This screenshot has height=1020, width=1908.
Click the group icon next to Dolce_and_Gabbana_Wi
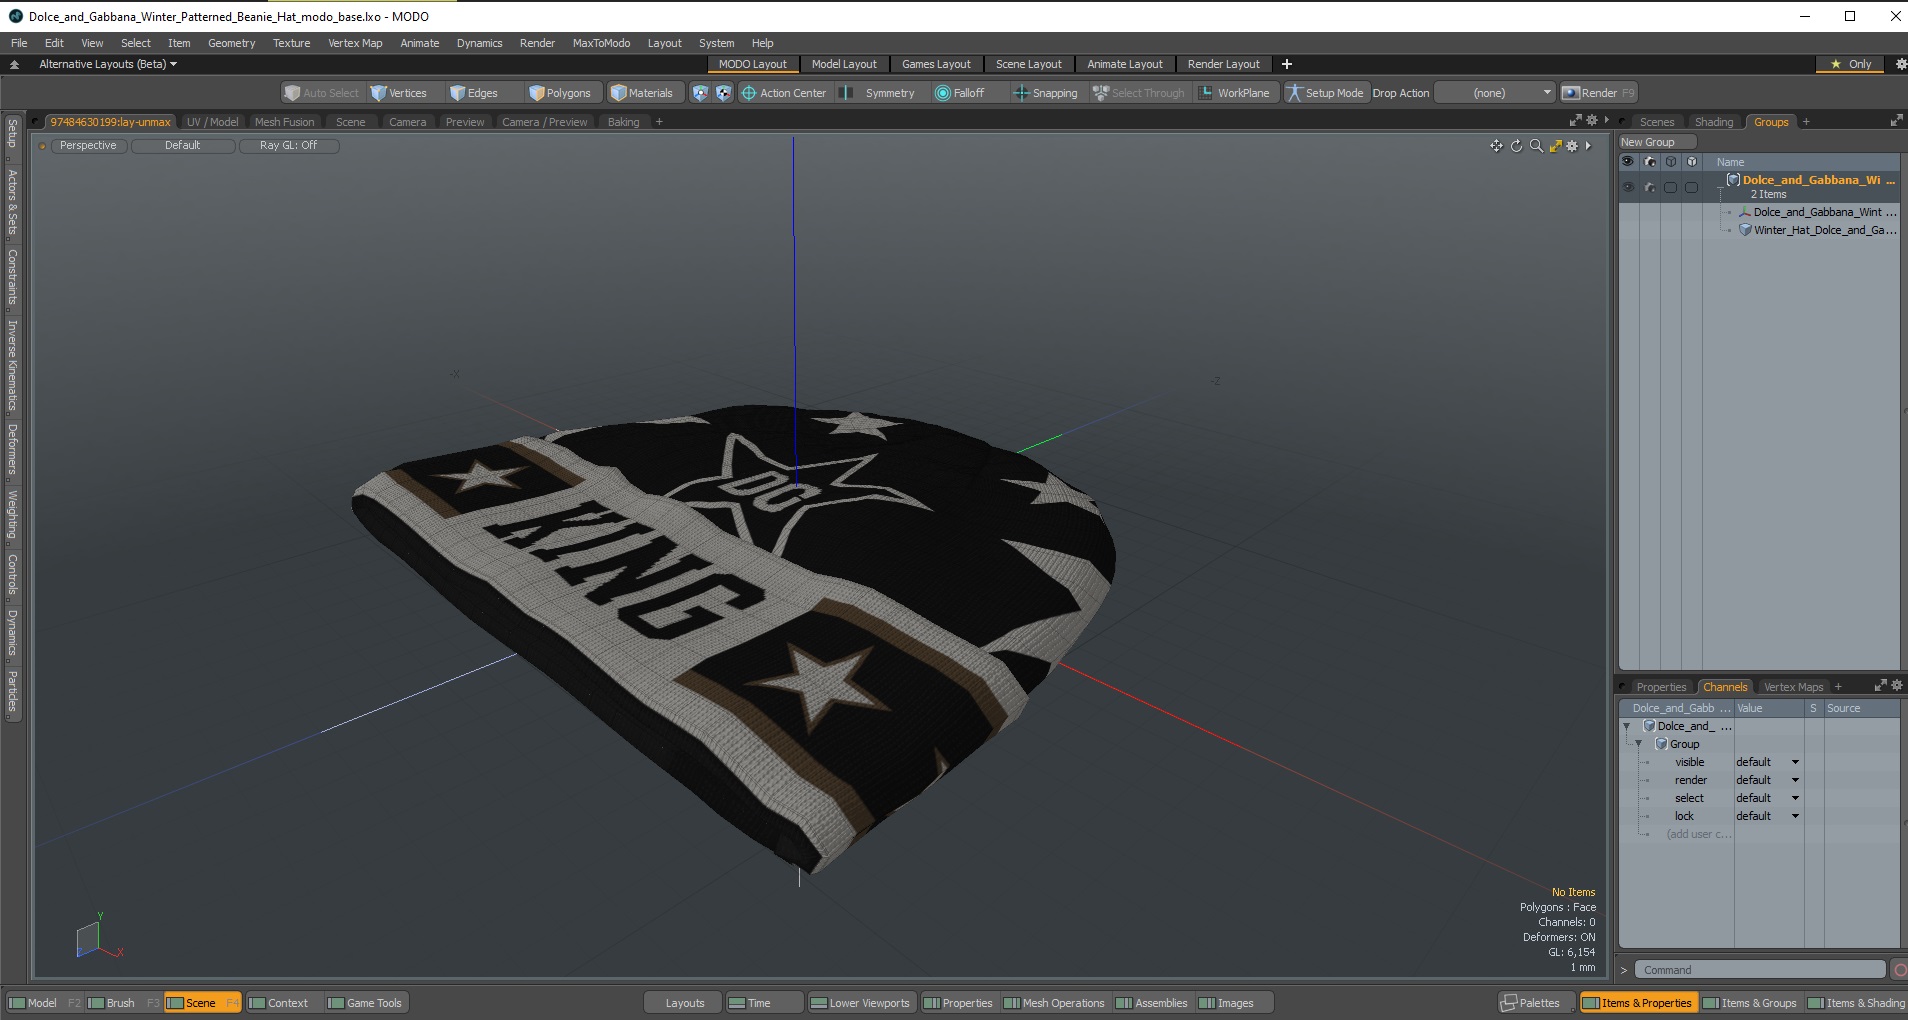(x=1733, y=180)
